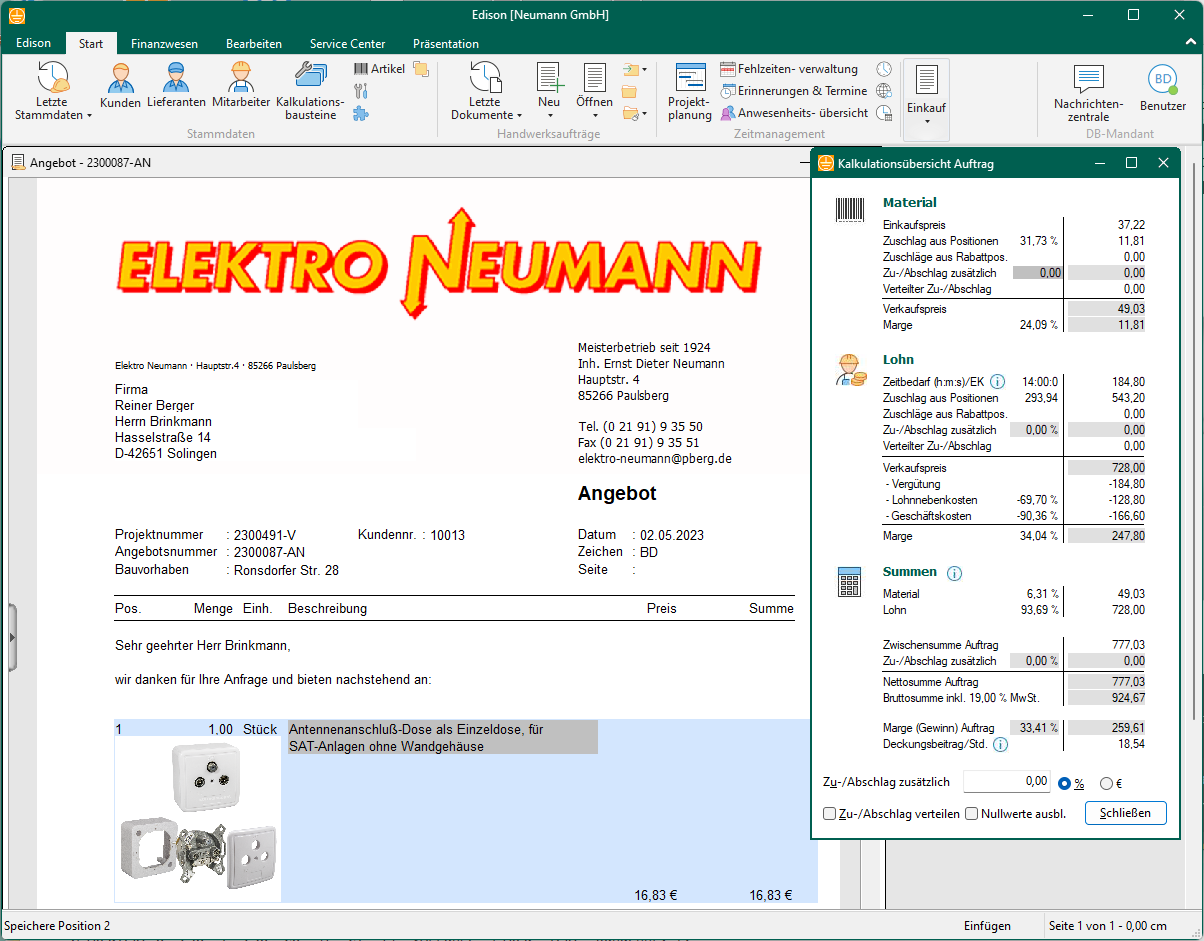Click the Zu-/Abschlag zusätzlich input field
Screen dimensions: 1204x941
(x=1006, y=782)
